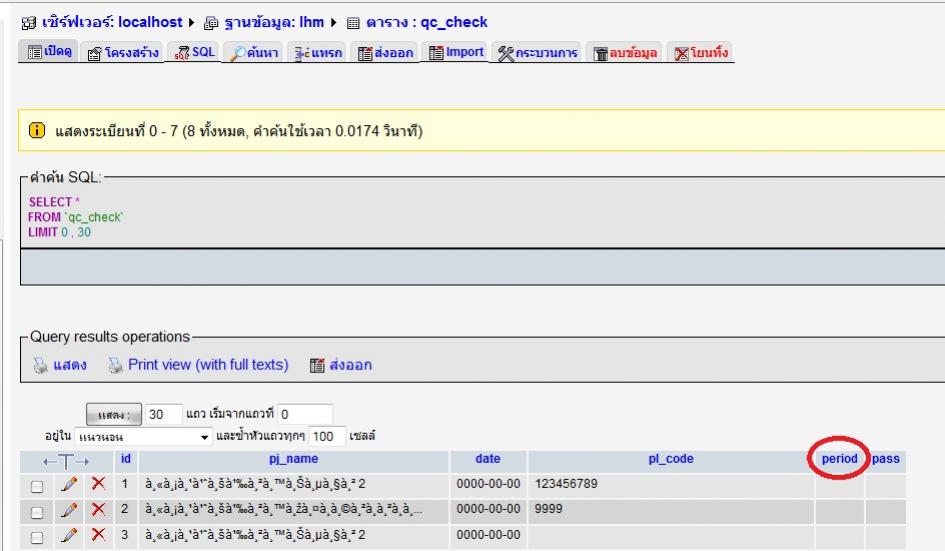Delete row id 3 with red X

(98, 535)
